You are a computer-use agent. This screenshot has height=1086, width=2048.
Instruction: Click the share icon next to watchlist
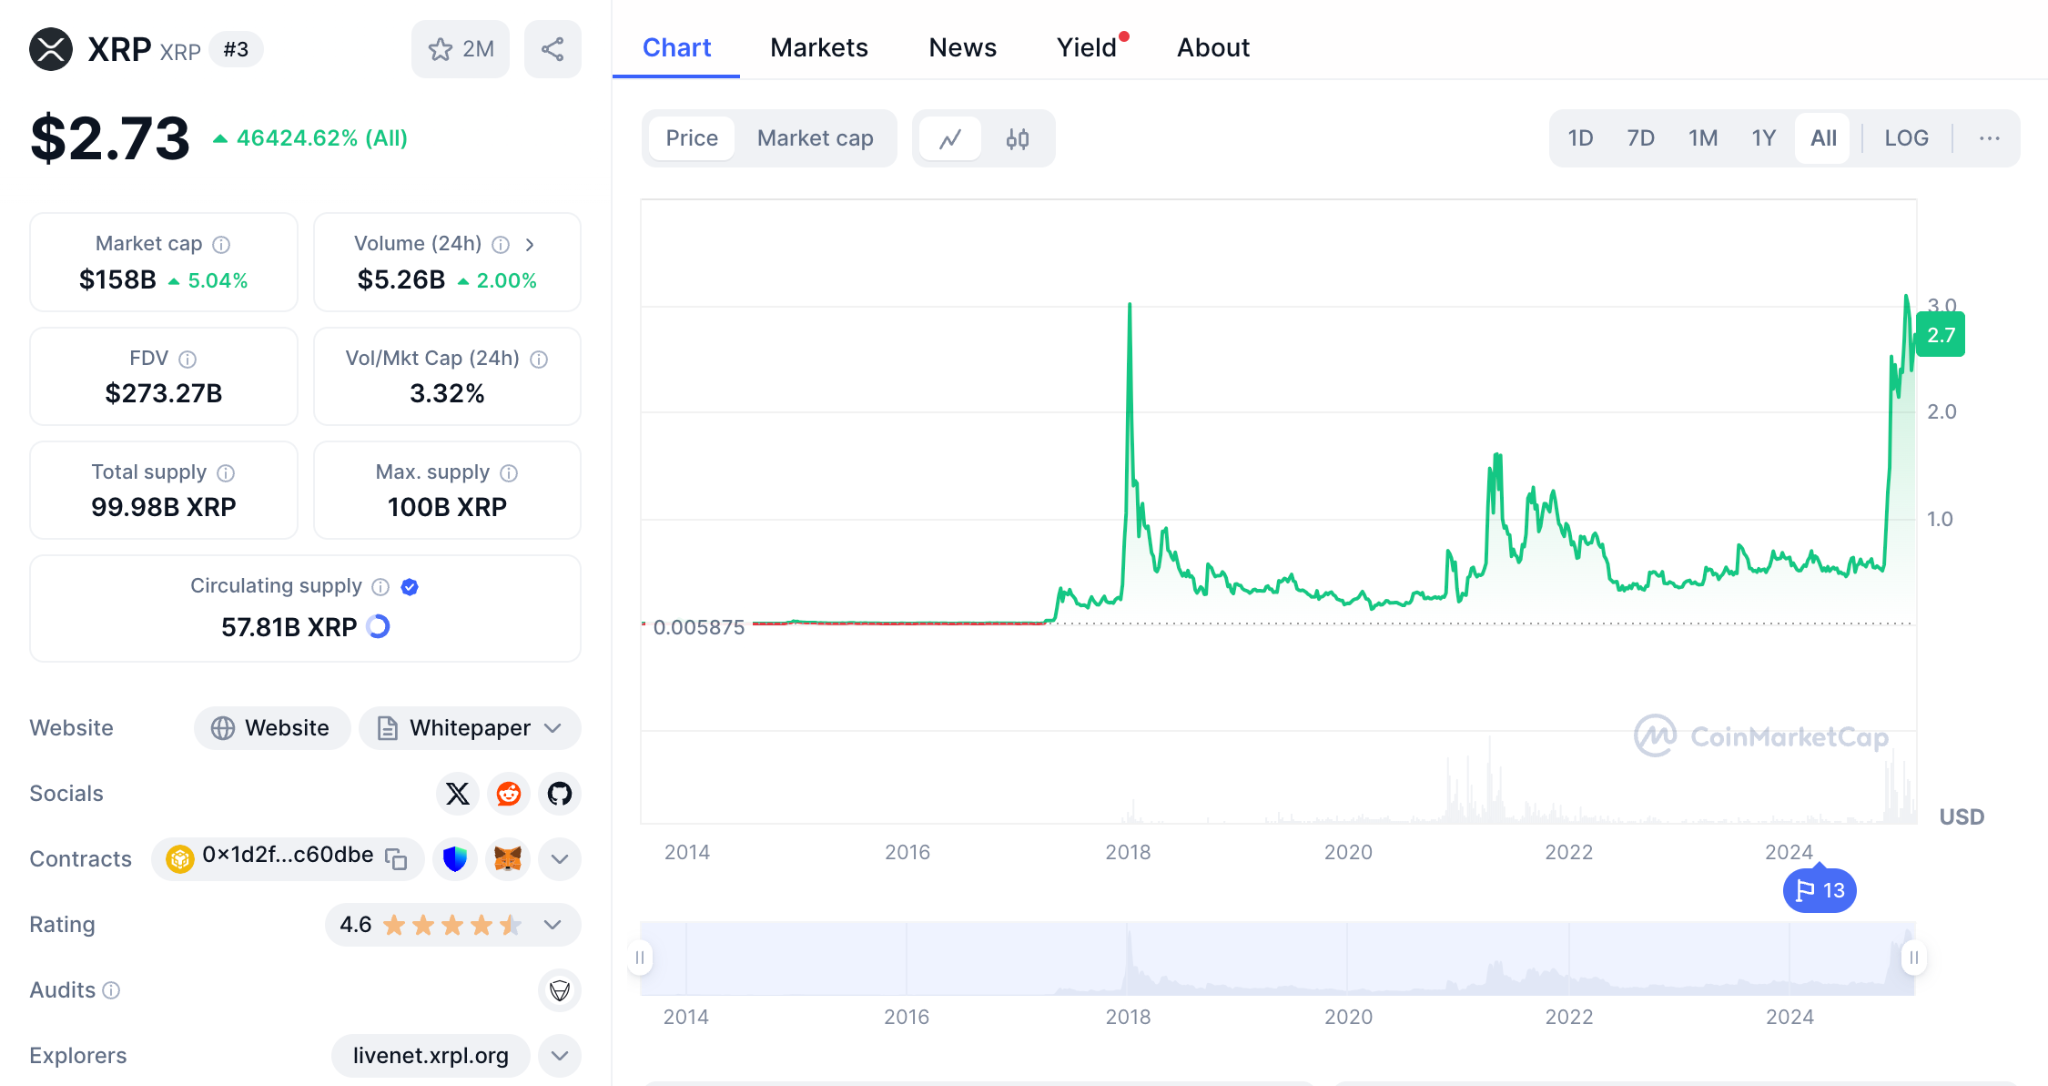click(x=553, y=49)
